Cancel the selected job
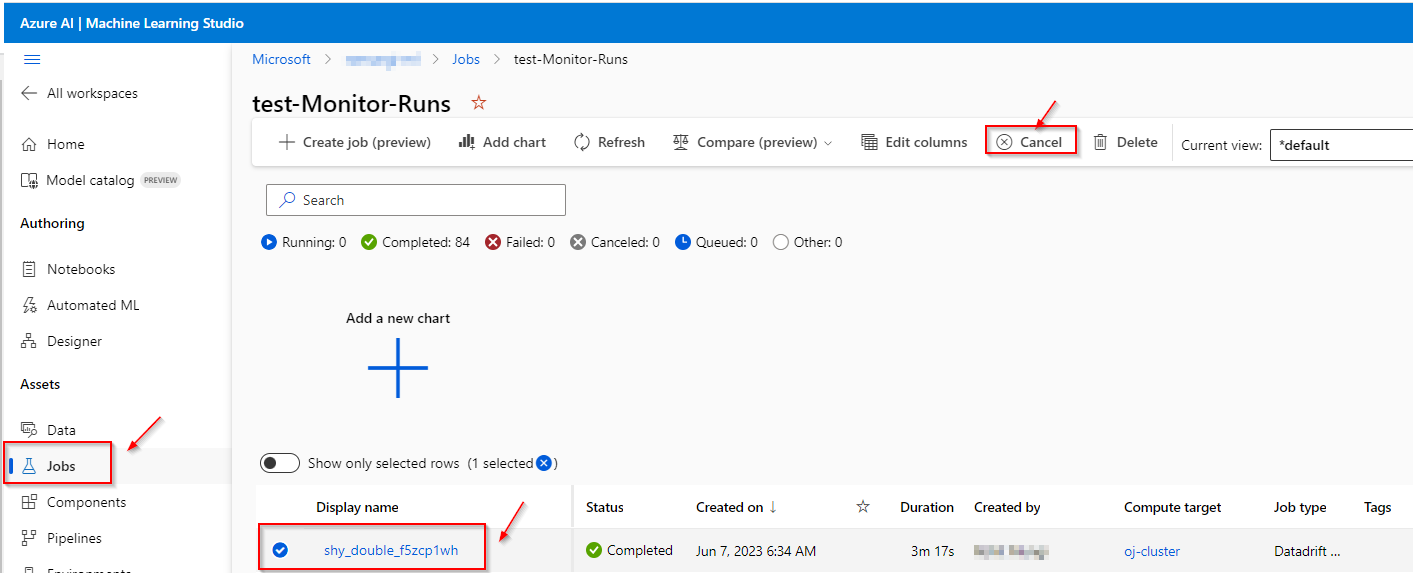This screenshot has width=1413, height=573. coord(1030,142)
